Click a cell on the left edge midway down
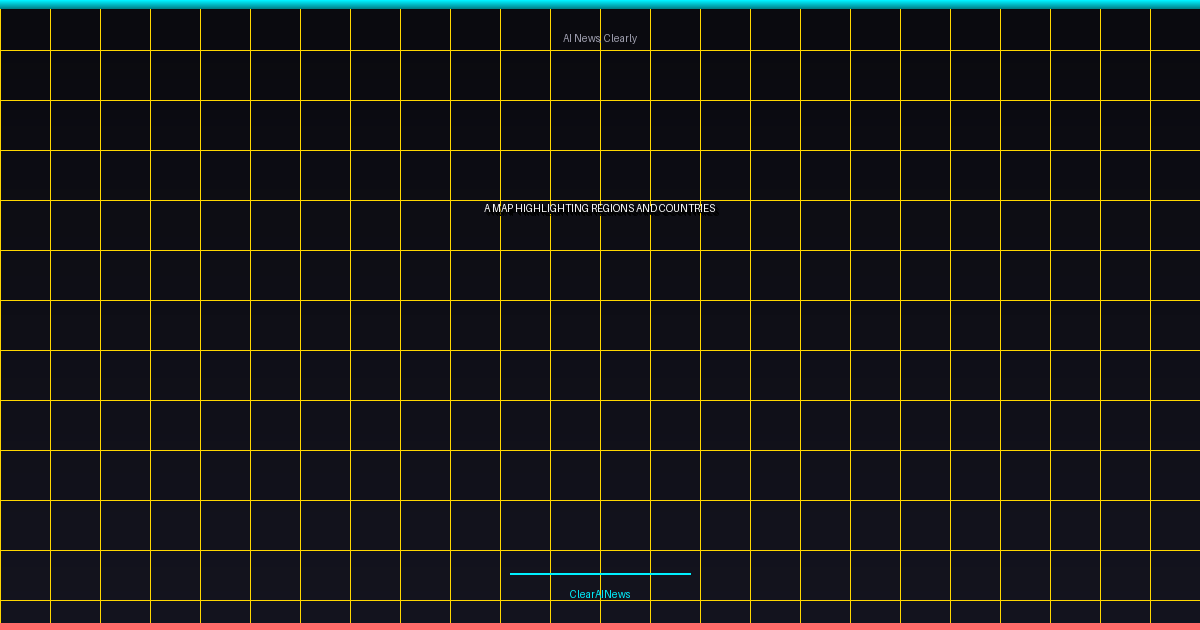 (x=25, y=325)
